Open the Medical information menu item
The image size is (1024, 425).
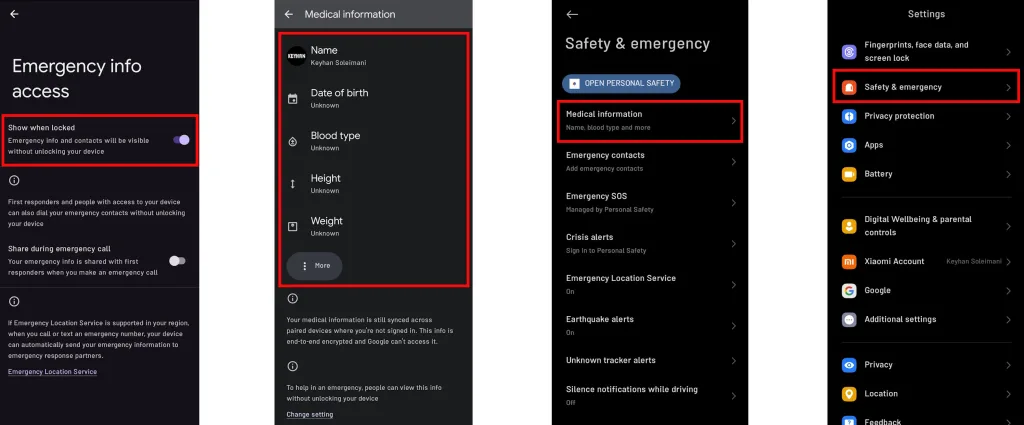click(650, 120)
